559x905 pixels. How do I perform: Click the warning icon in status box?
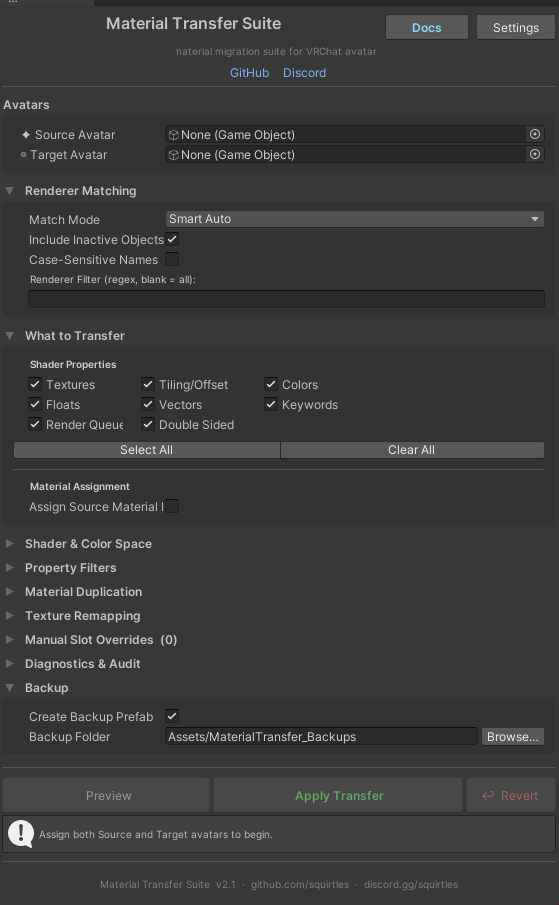click(21, 834)
